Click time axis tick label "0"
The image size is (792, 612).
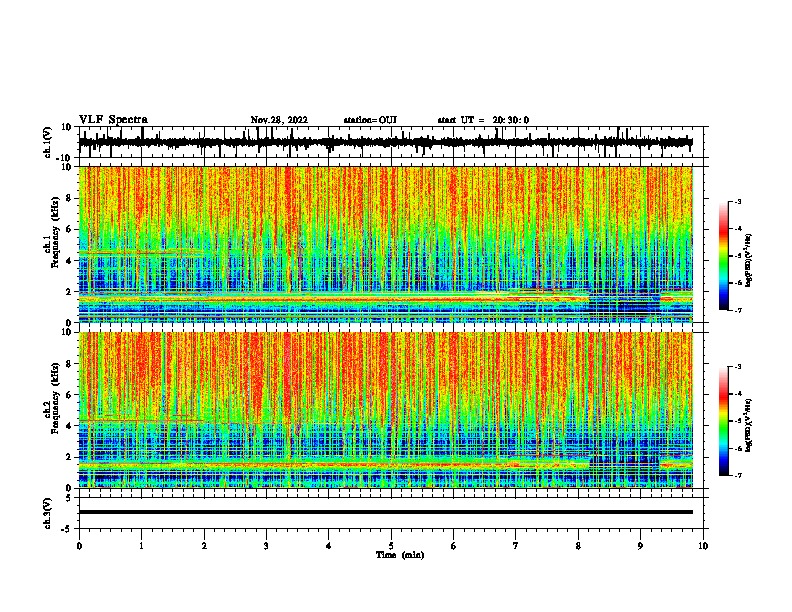pyautogui.click(x=79, y=546)
